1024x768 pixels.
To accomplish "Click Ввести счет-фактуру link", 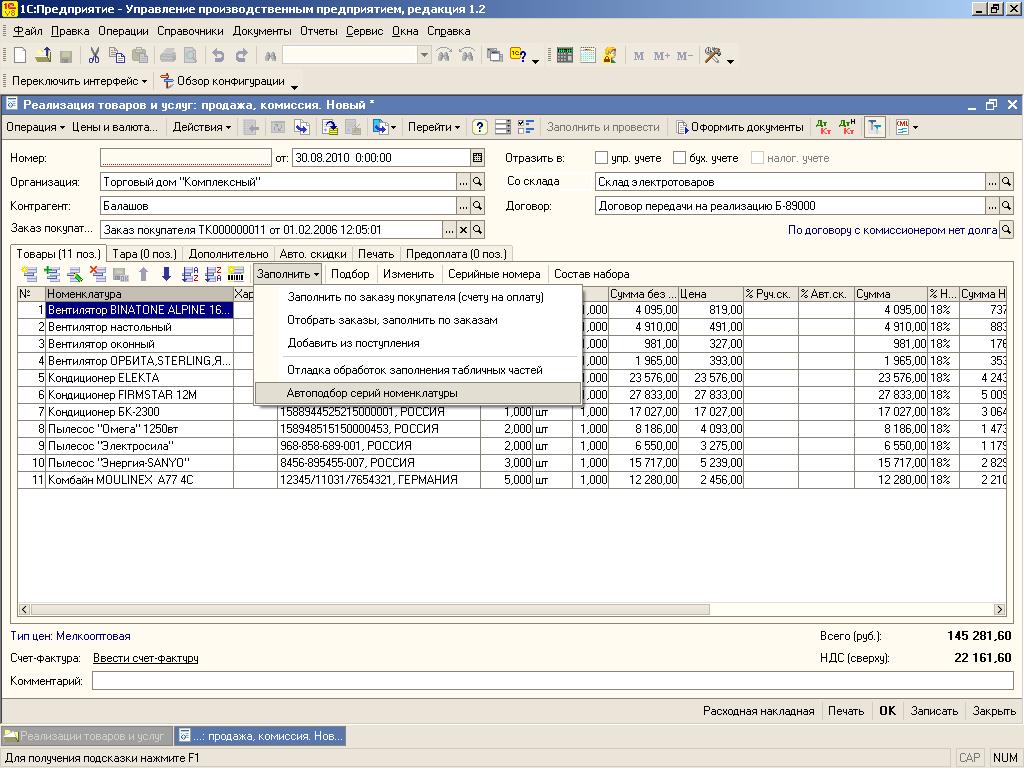I will click(145, 658).
